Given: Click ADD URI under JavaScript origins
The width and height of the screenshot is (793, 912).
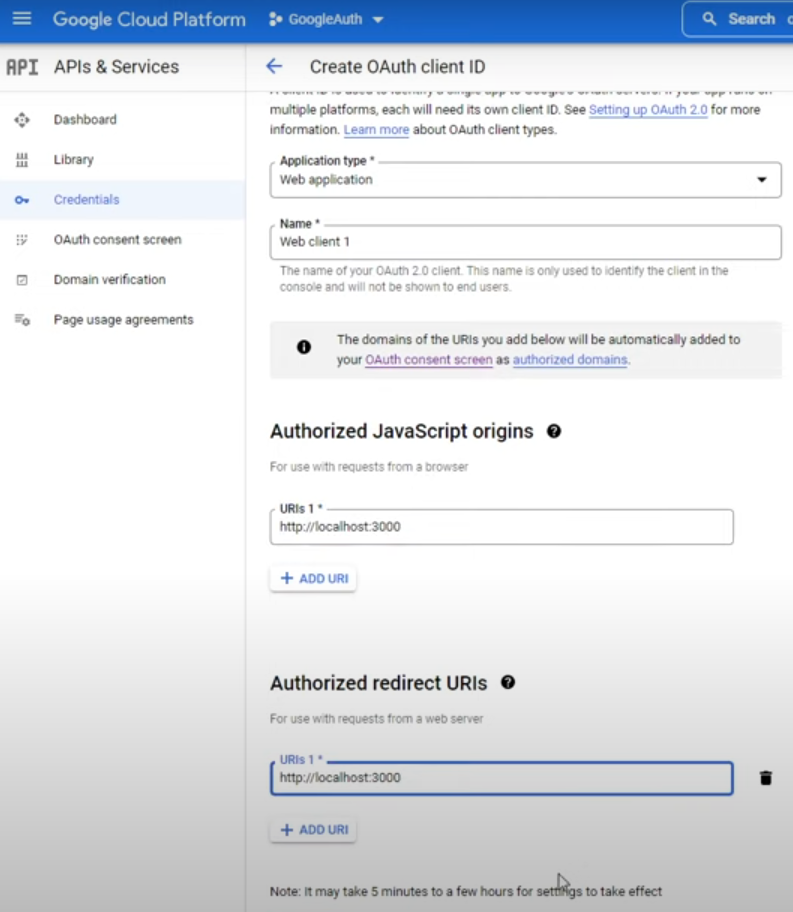Looking at the screenshot, I should [313, 578].
